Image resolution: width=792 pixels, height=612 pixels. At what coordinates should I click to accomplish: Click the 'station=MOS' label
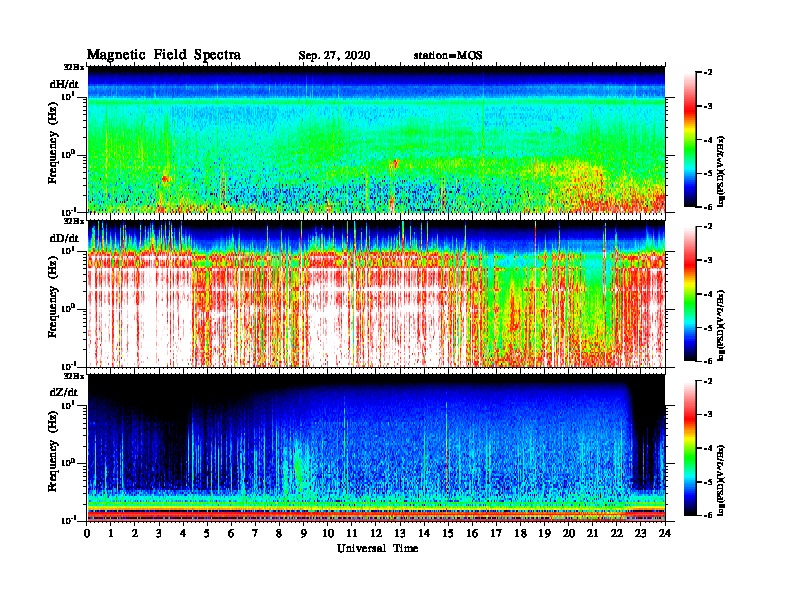click(x=448, y=56)
